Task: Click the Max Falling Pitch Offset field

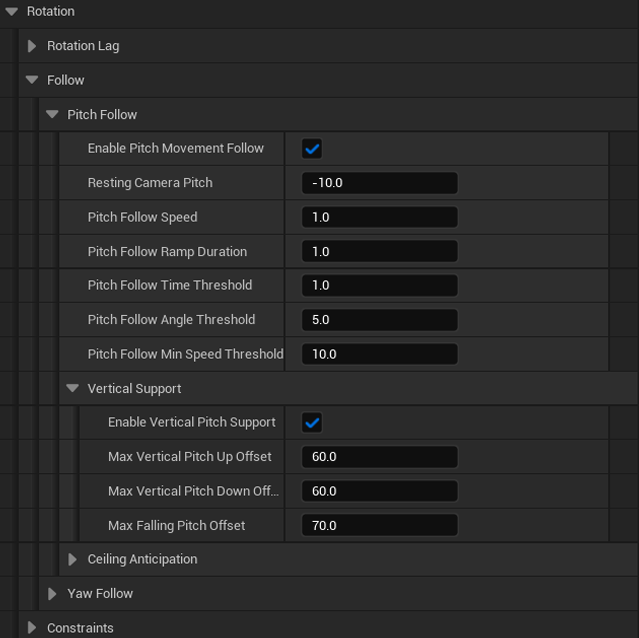Action: [x=379, y=525]
